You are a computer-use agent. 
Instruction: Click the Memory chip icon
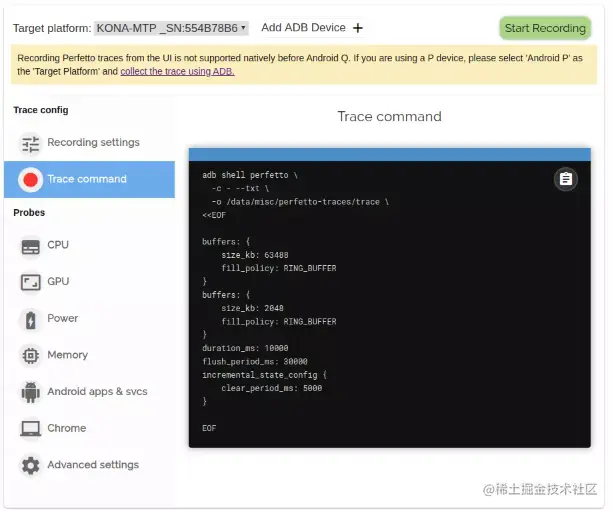click(30, 356)
